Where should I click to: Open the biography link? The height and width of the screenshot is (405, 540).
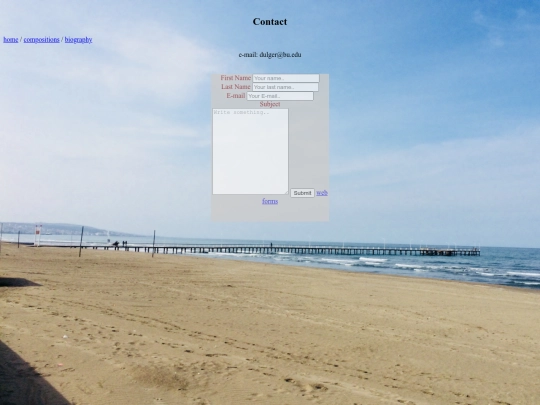point(78,40)
